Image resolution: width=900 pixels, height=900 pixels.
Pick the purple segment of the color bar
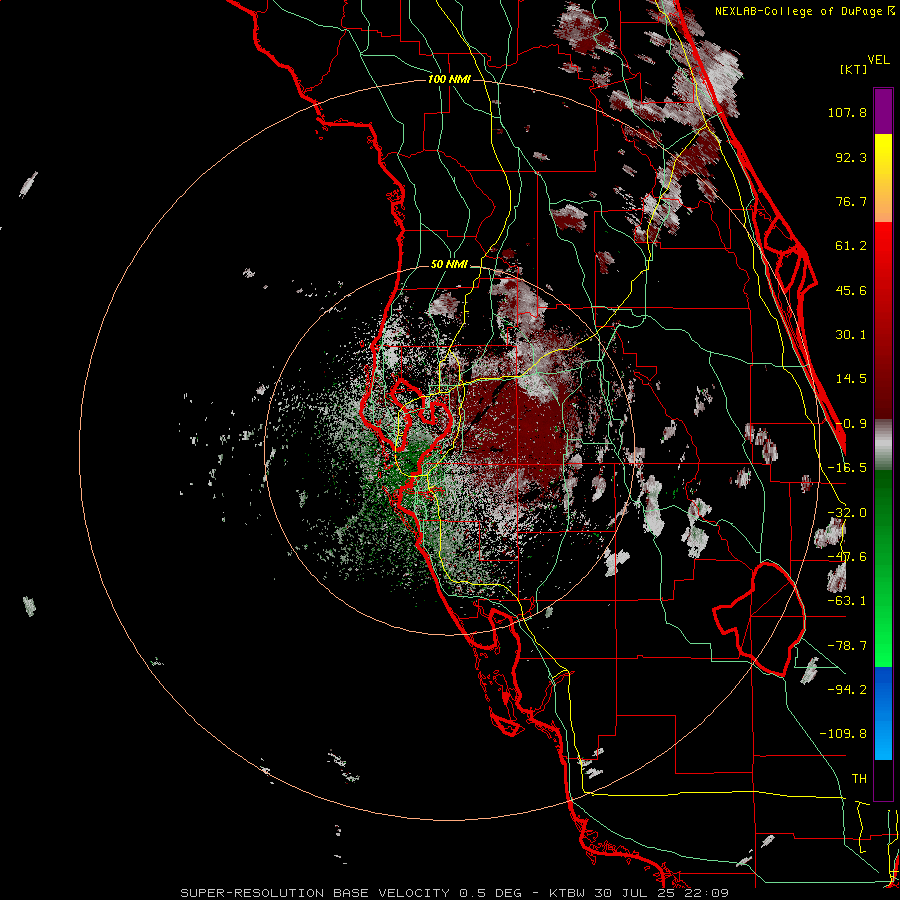click(883, 111)
